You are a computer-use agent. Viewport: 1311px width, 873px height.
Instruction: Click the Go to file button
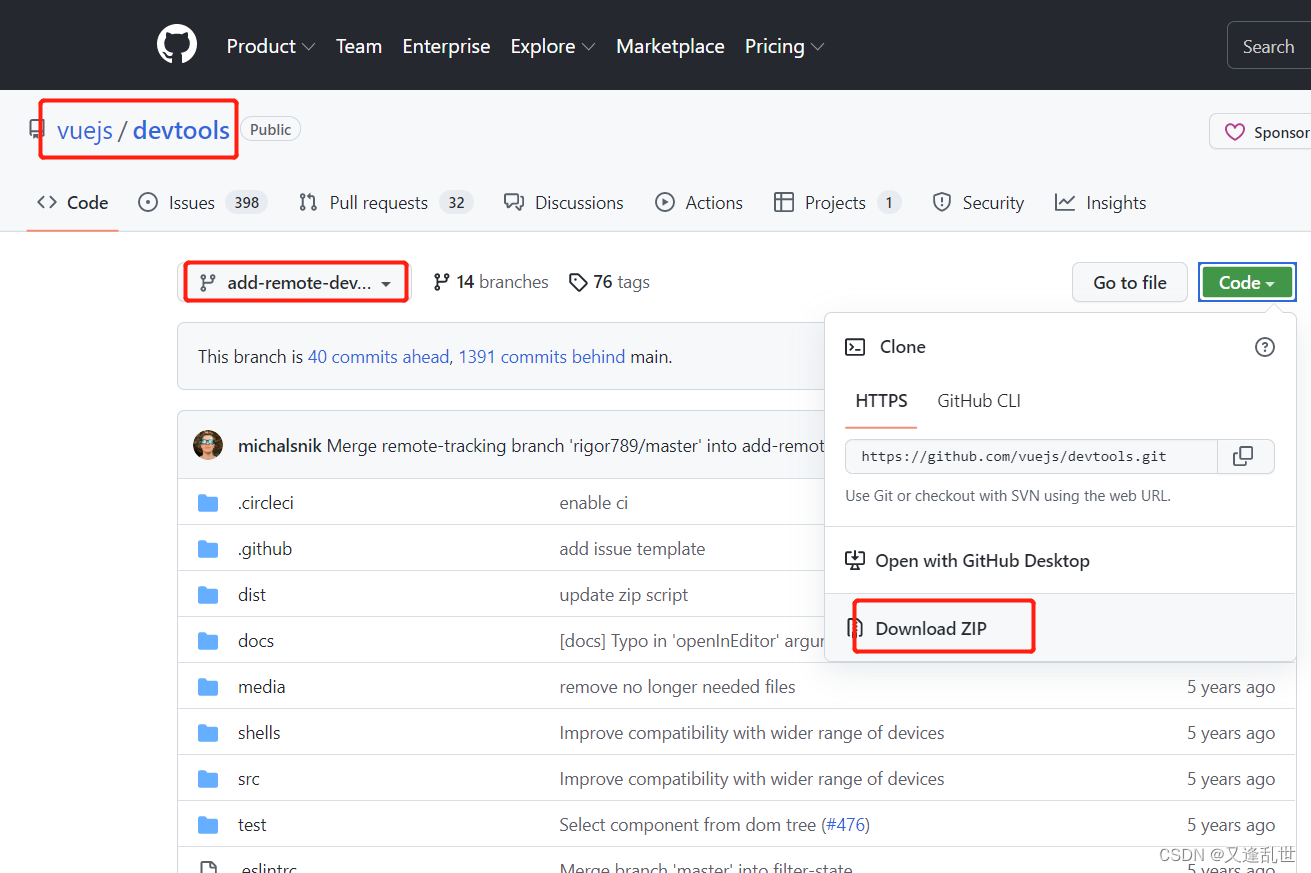click(x=1129, y=282)
